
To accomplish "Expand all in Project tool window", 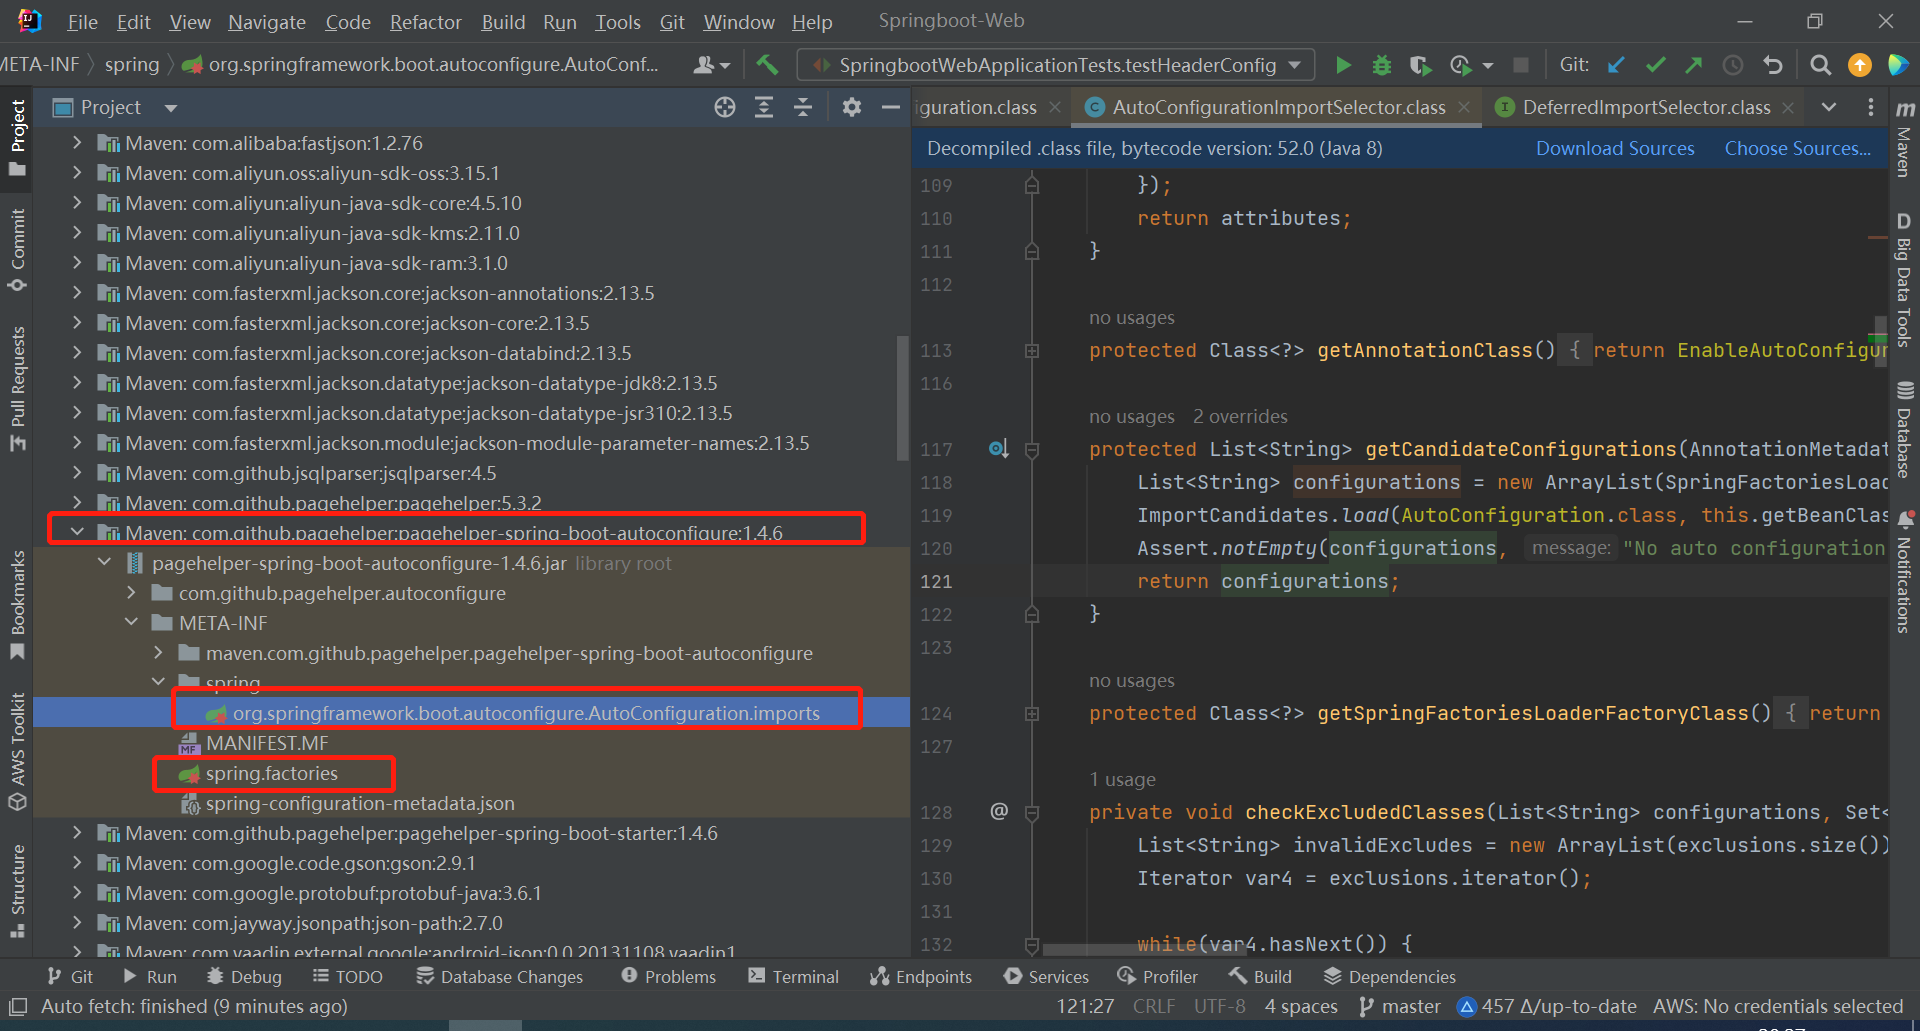I will [764, 107].
